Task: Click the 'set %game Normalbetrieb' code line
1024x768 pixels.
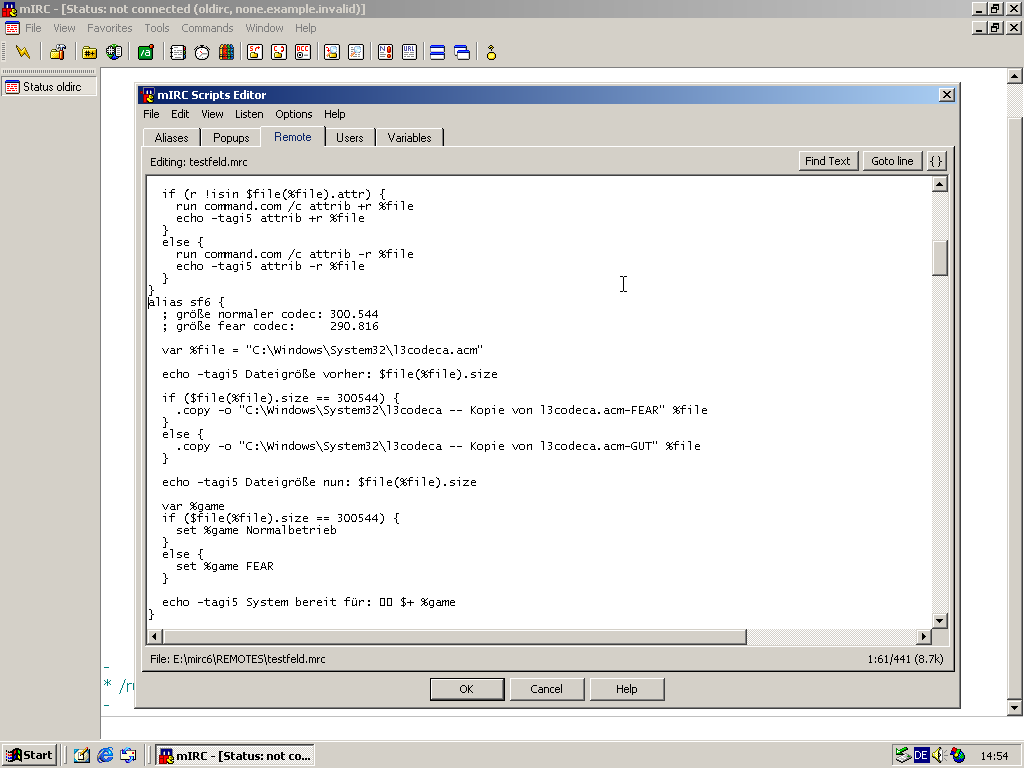Action: point(256,530)
